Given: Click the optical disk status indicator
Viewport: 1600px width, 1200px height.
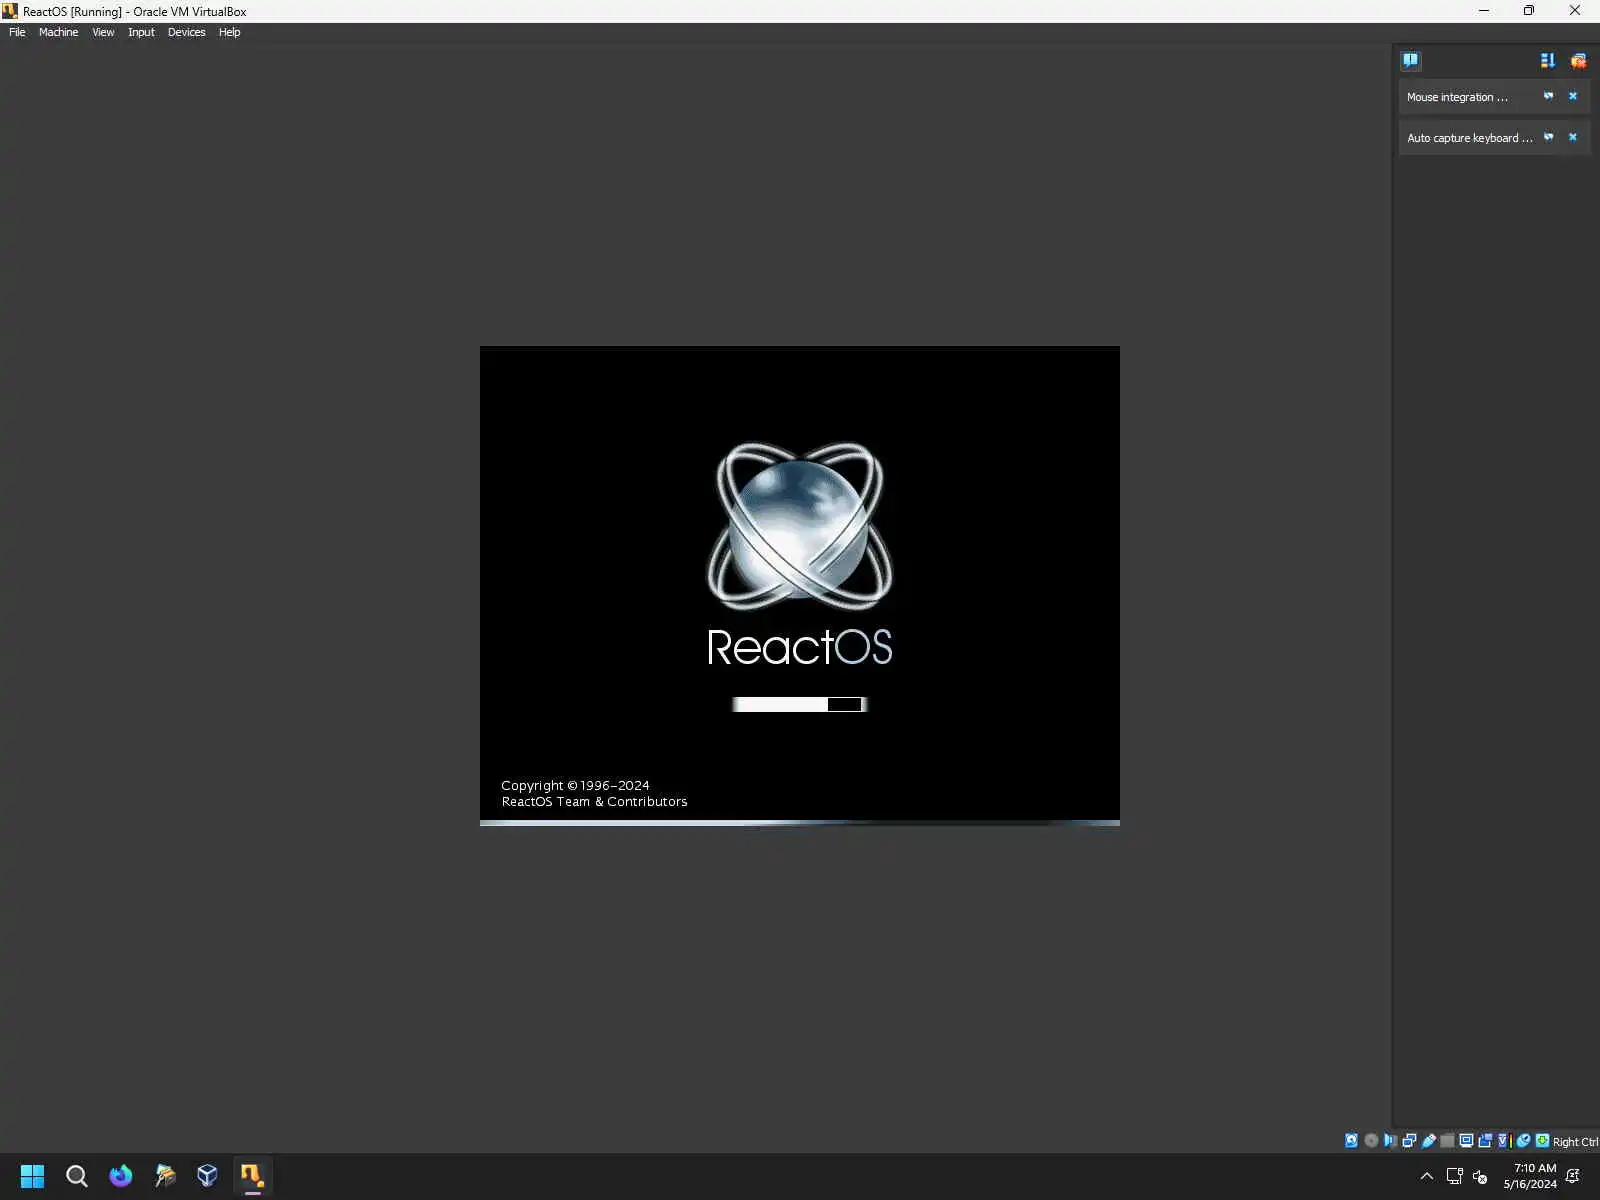Looking at the screenshot, I should [1371, 1140].
